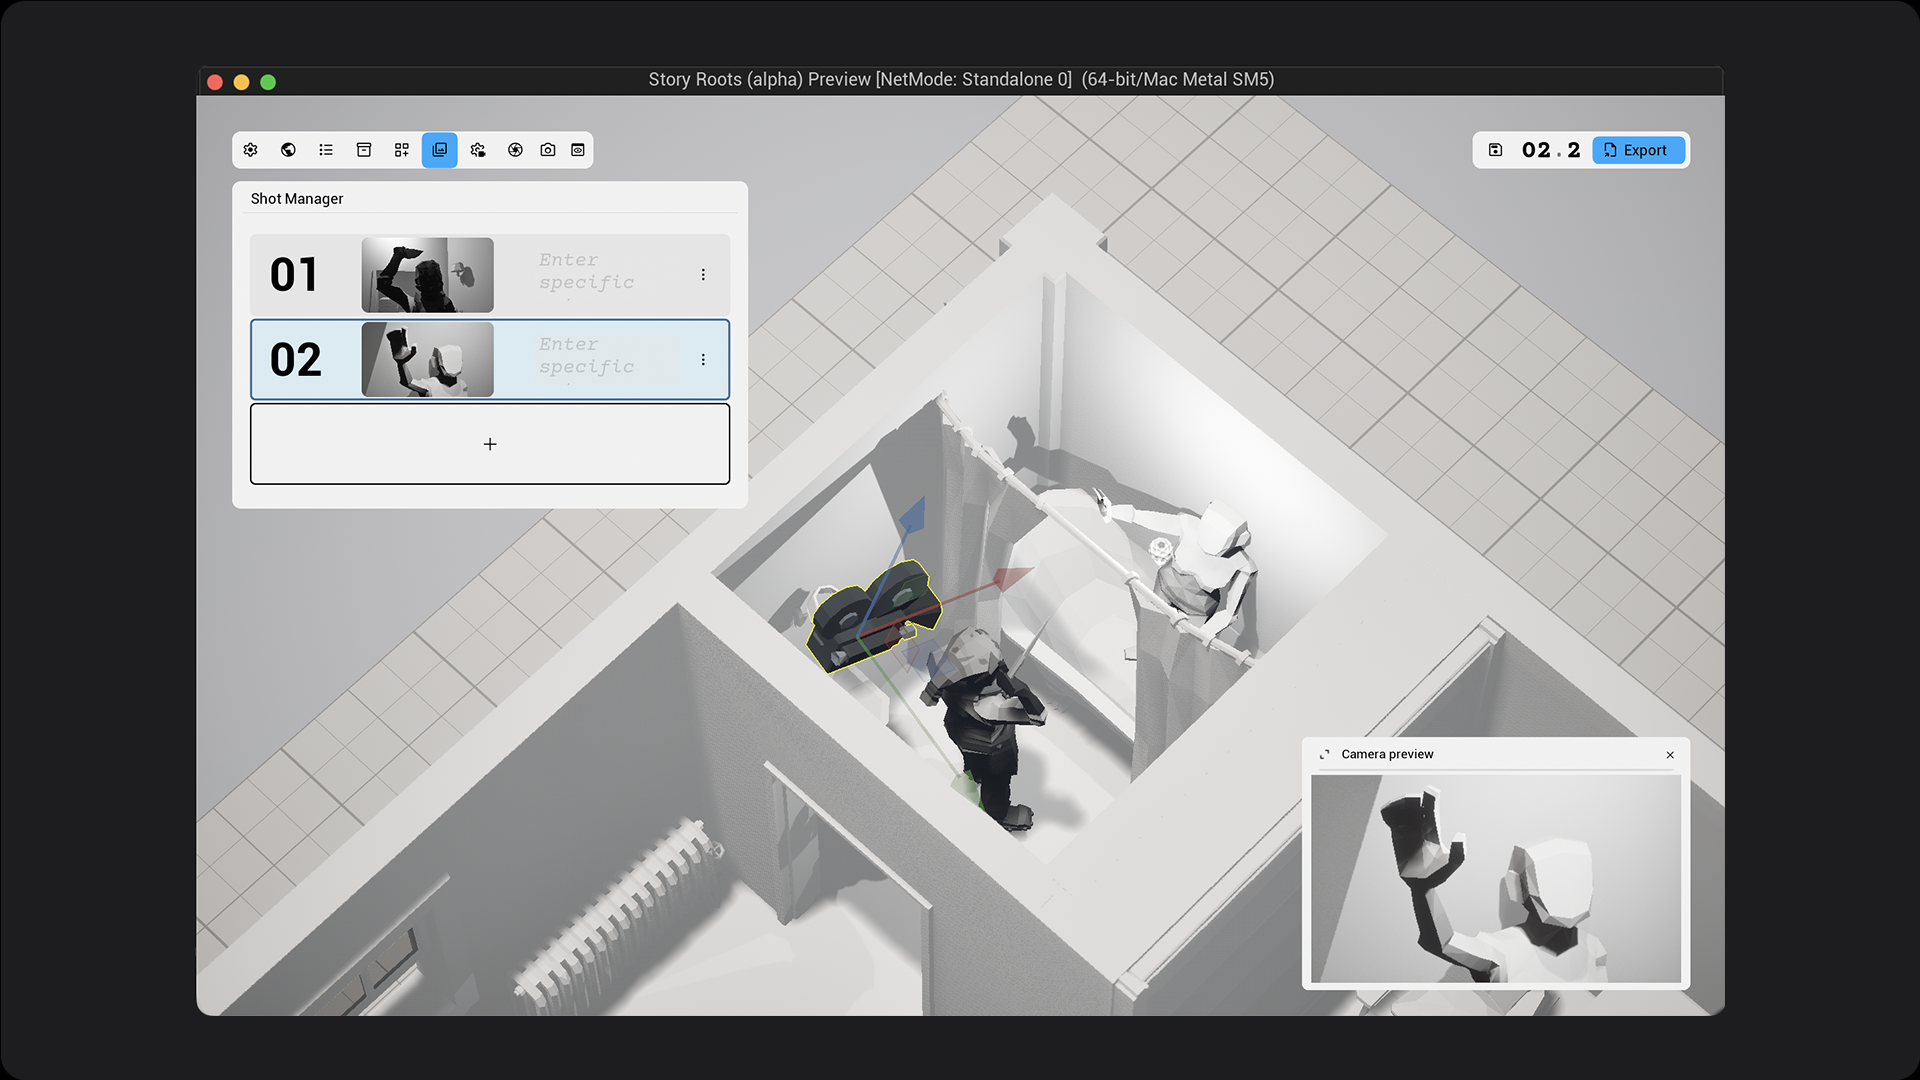Viewport: 1920px width, 1080px height.
Task: Open options menu for shot 02
Action: pyautogui.click(x=703, y=359)
